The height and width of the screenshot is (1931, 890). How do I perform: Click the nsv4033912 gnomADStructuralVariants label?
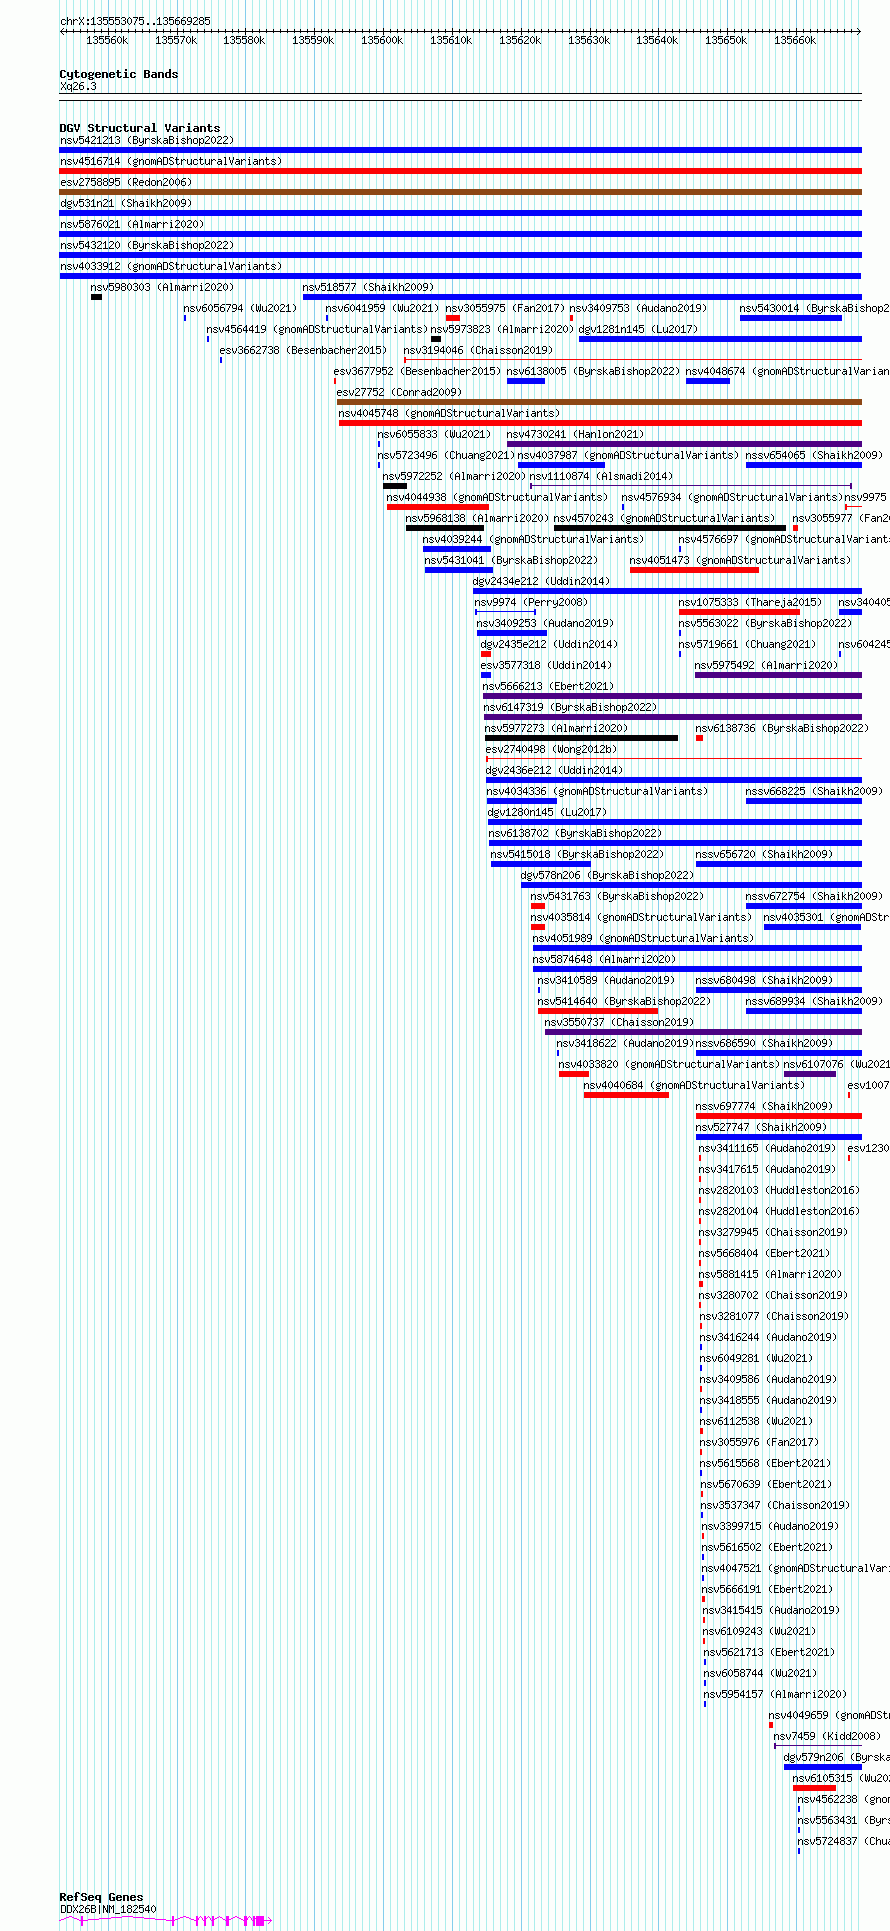170,267
